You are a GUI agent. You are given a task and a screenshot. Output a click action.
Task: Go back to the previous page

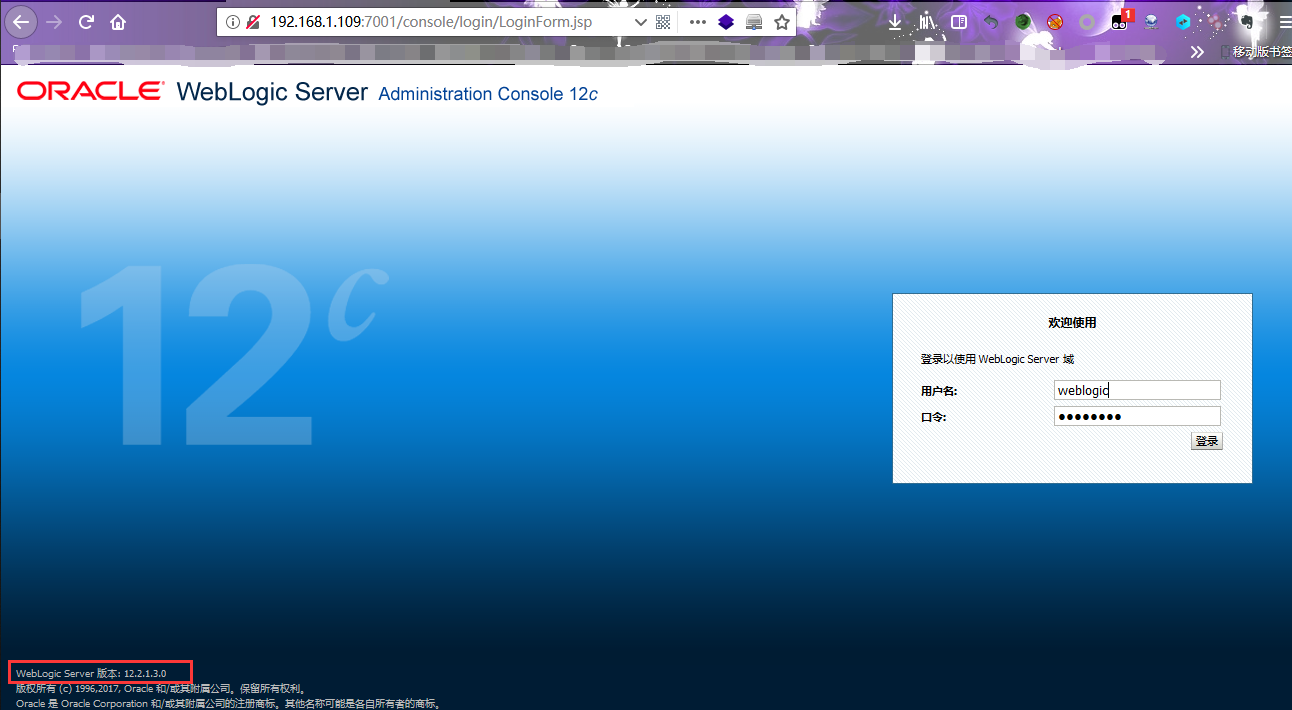[22, 21]
